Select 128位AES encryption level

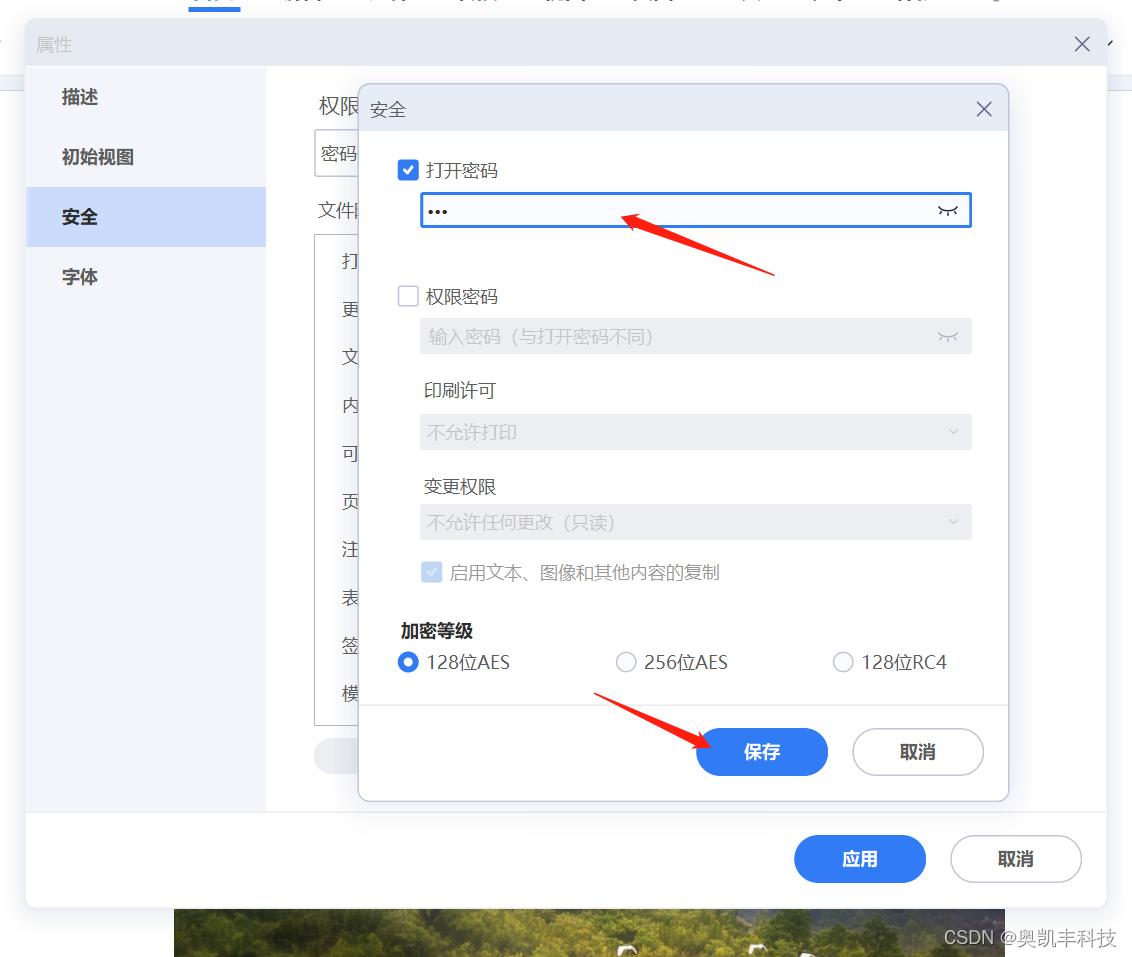tap(408, 662)
